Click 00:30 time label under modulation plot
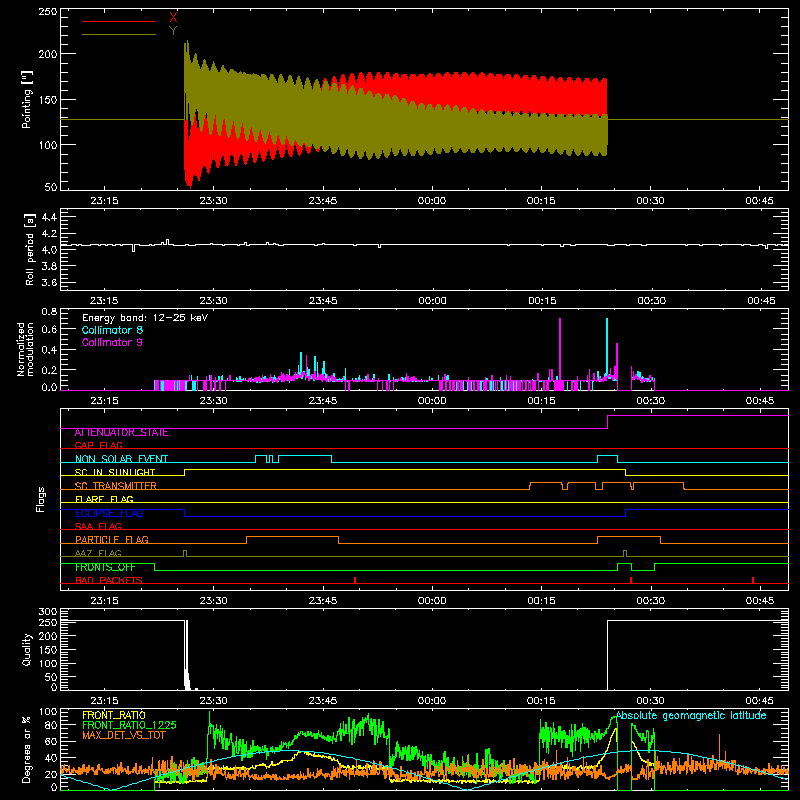800x800 pixels. coord(651,401)
